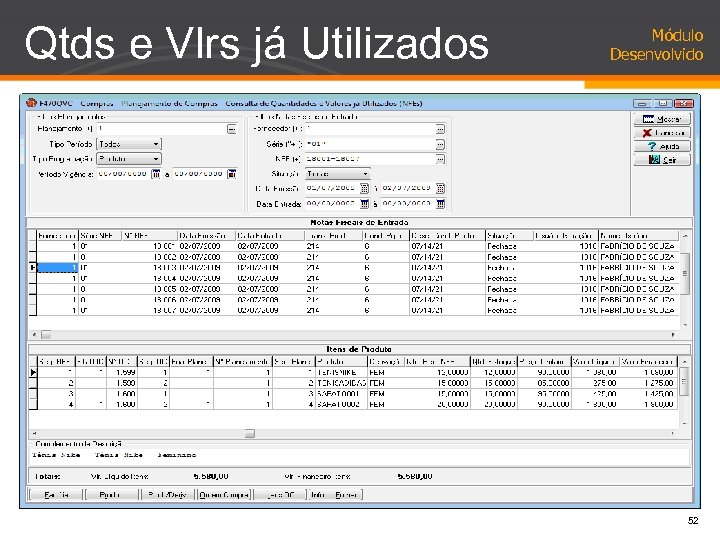Viewport: 720px width, 540px height.
Task: Click the Cancelar button with red X
Action: coord(662,133)
